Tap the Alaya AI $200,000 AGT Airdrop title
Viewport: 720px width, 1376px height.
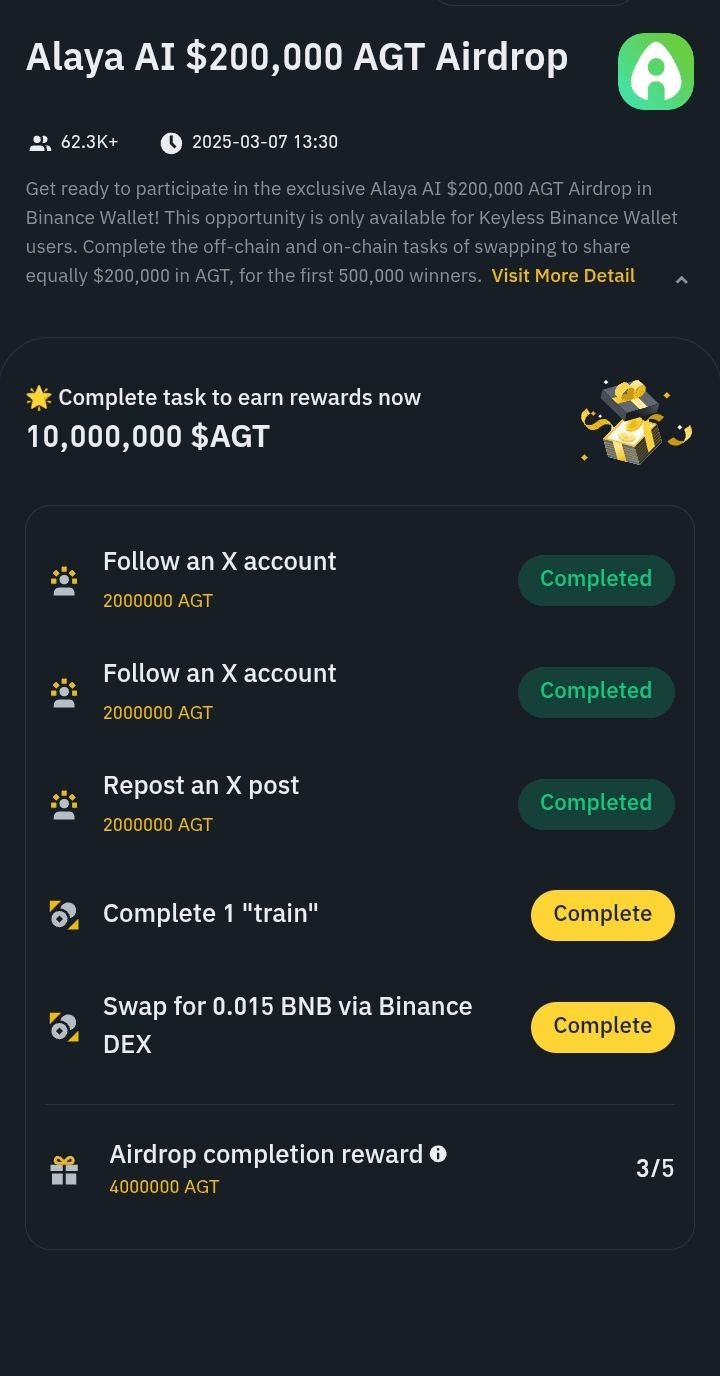pos(297,58)
